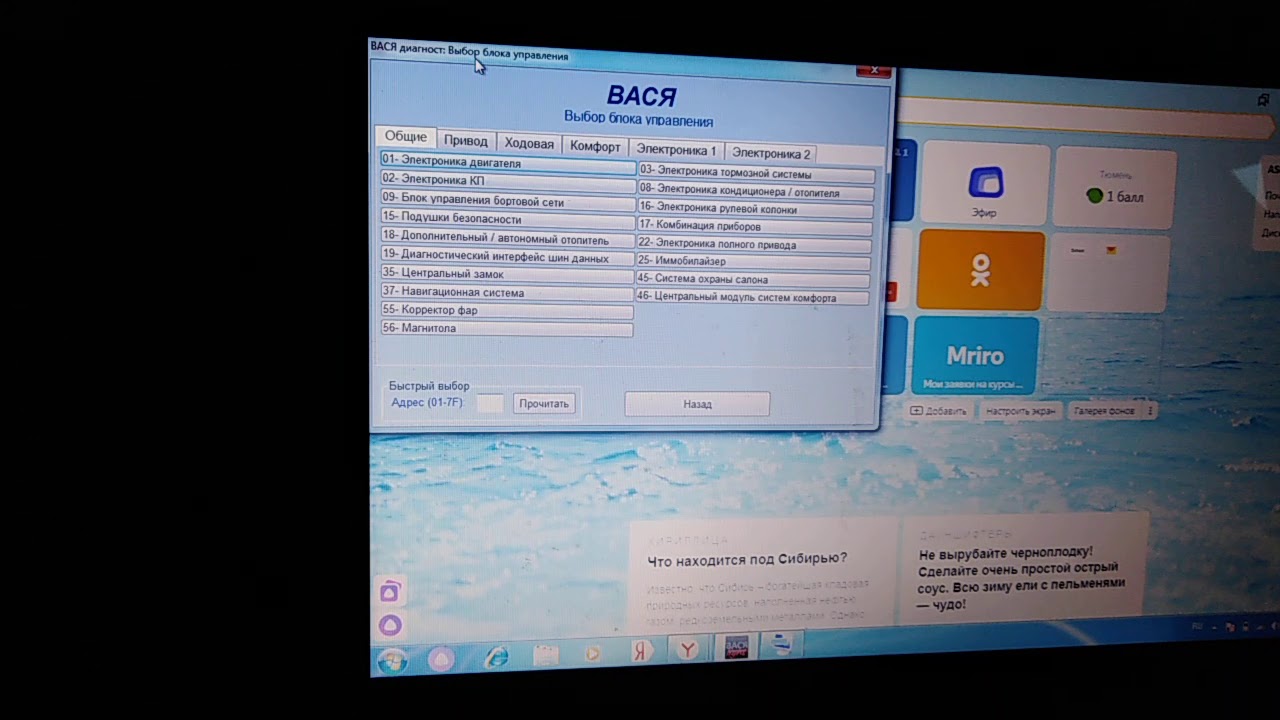Select the Электроника 2 tab

771,153
